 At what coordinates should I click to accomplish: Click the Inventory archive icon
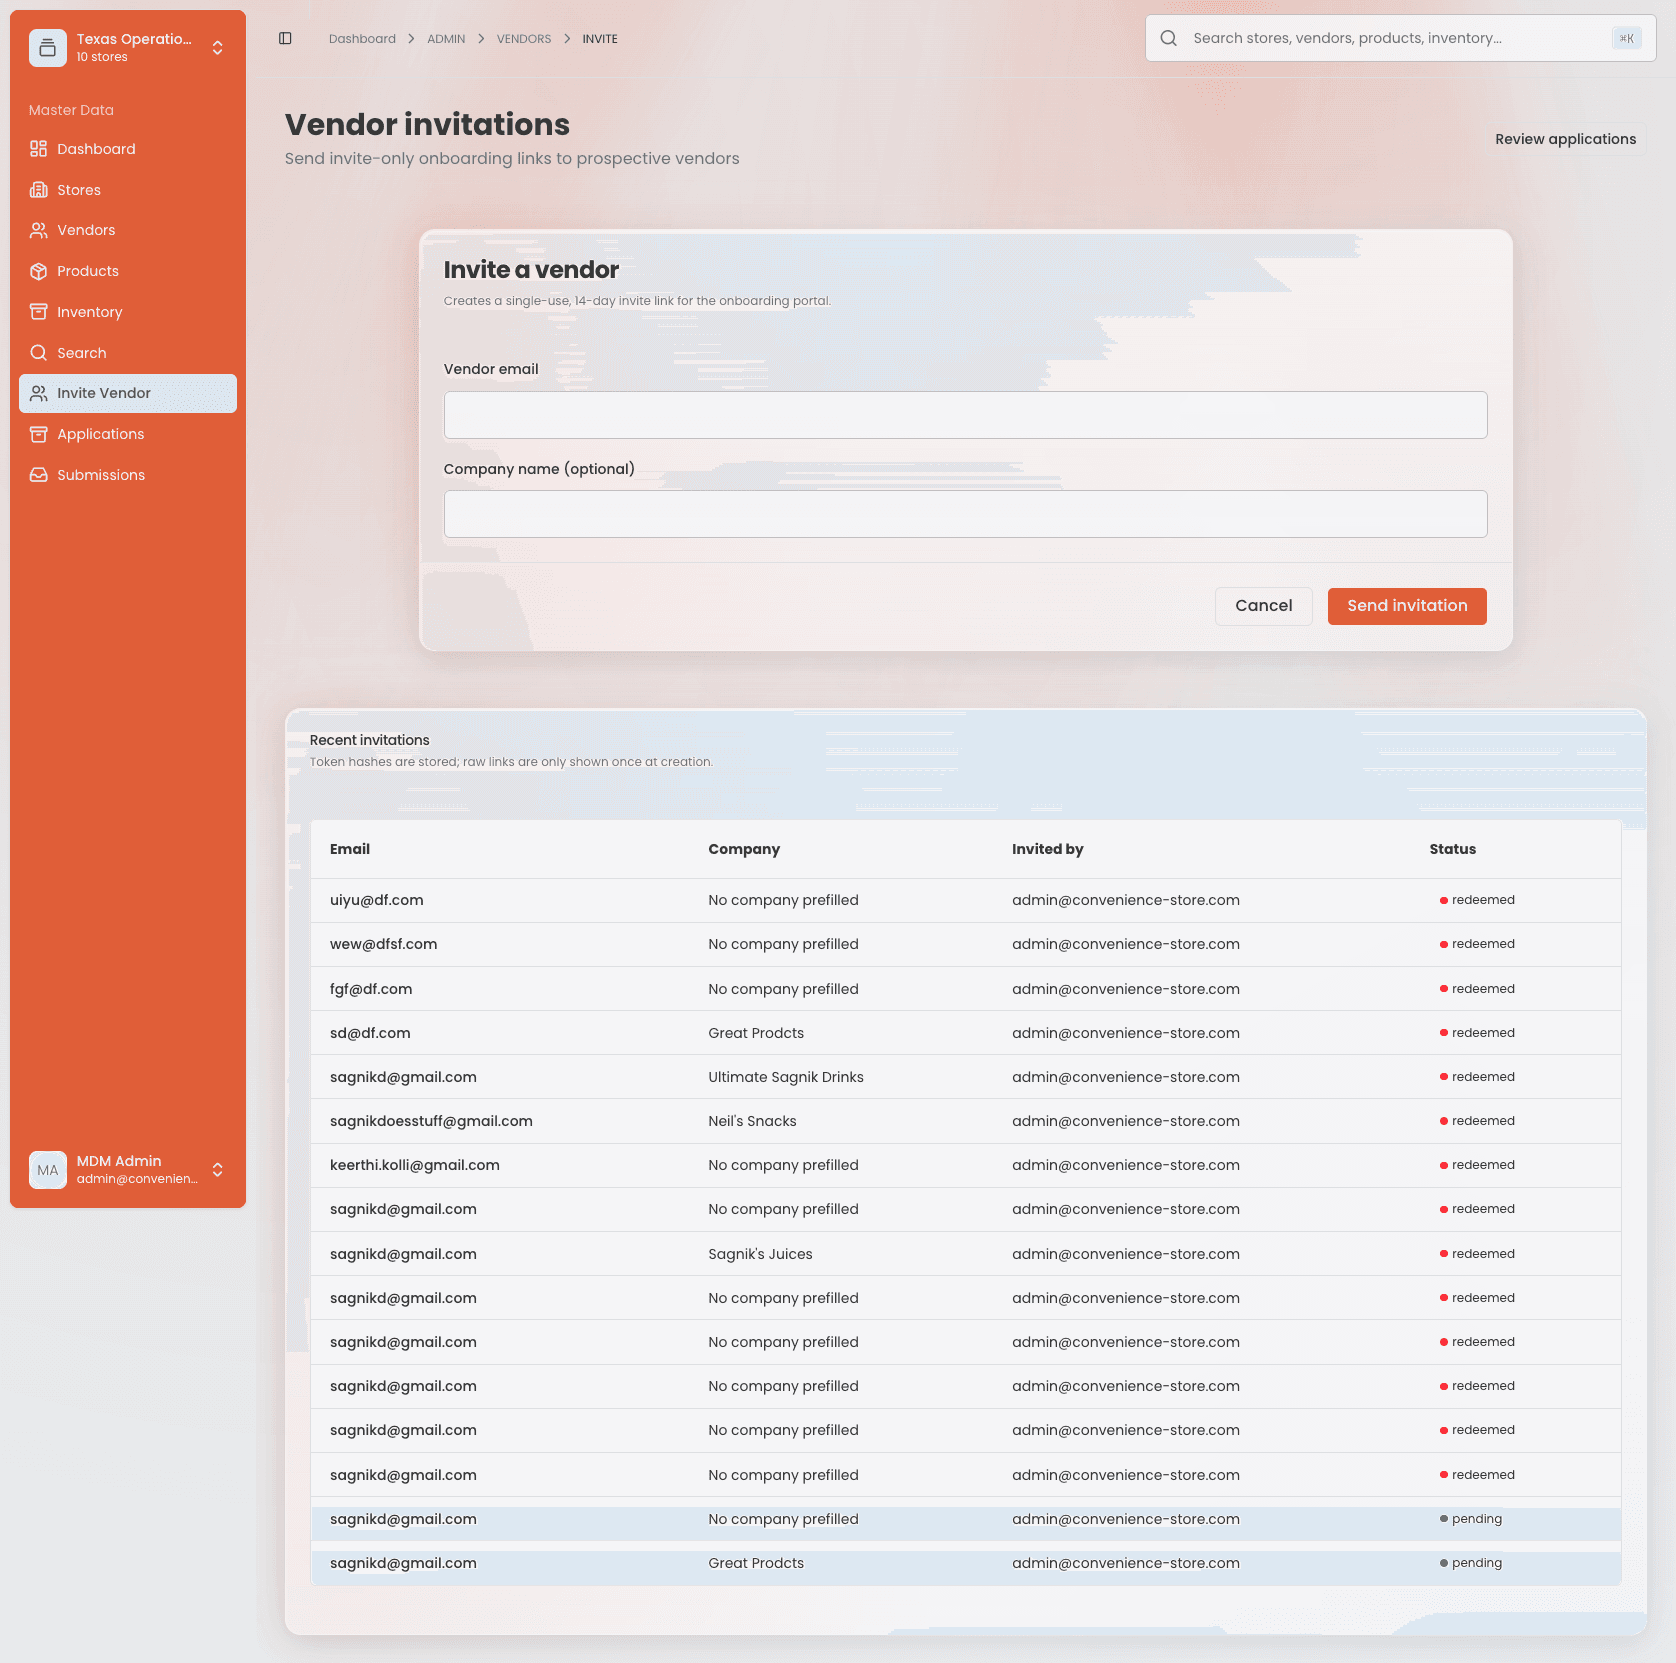tap(39, 312)
